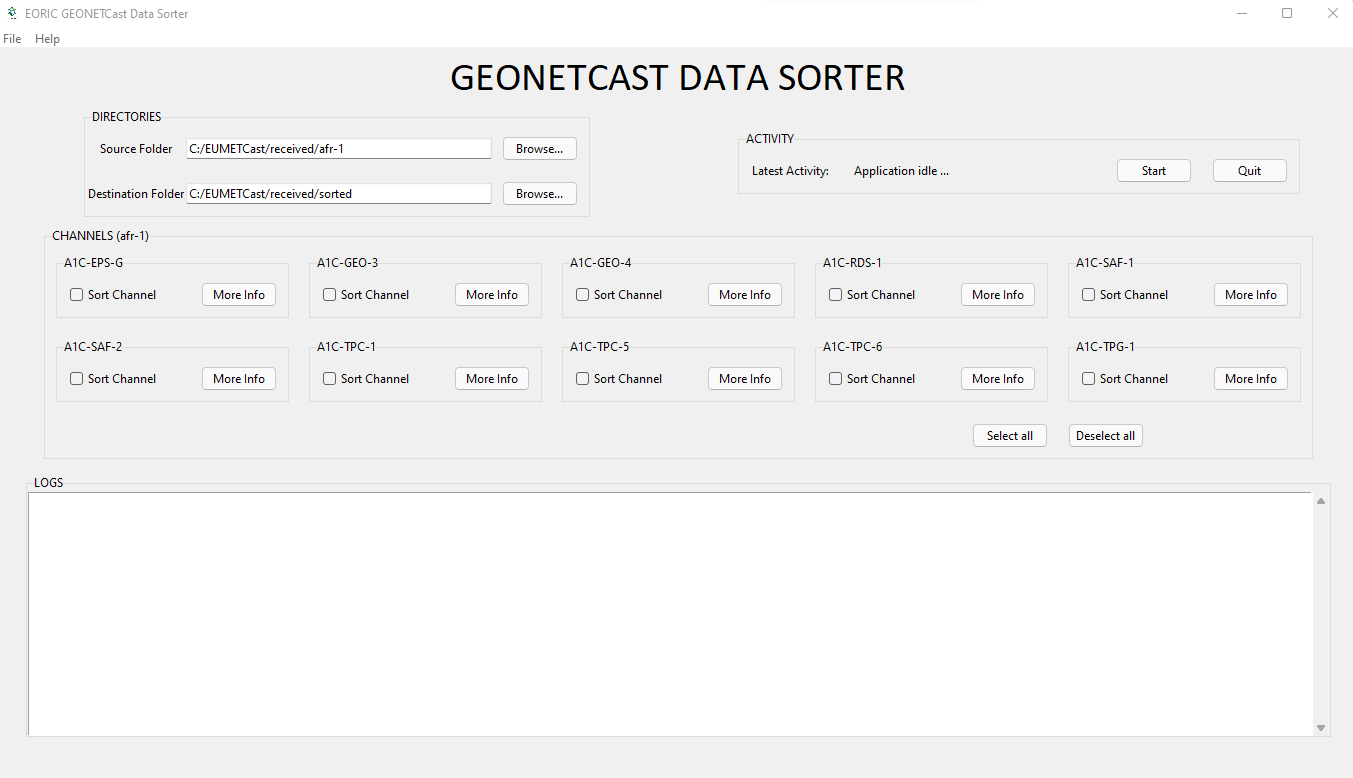The image size is (1353, 778).
Task: Deselect all channels
Action: 1106,436
